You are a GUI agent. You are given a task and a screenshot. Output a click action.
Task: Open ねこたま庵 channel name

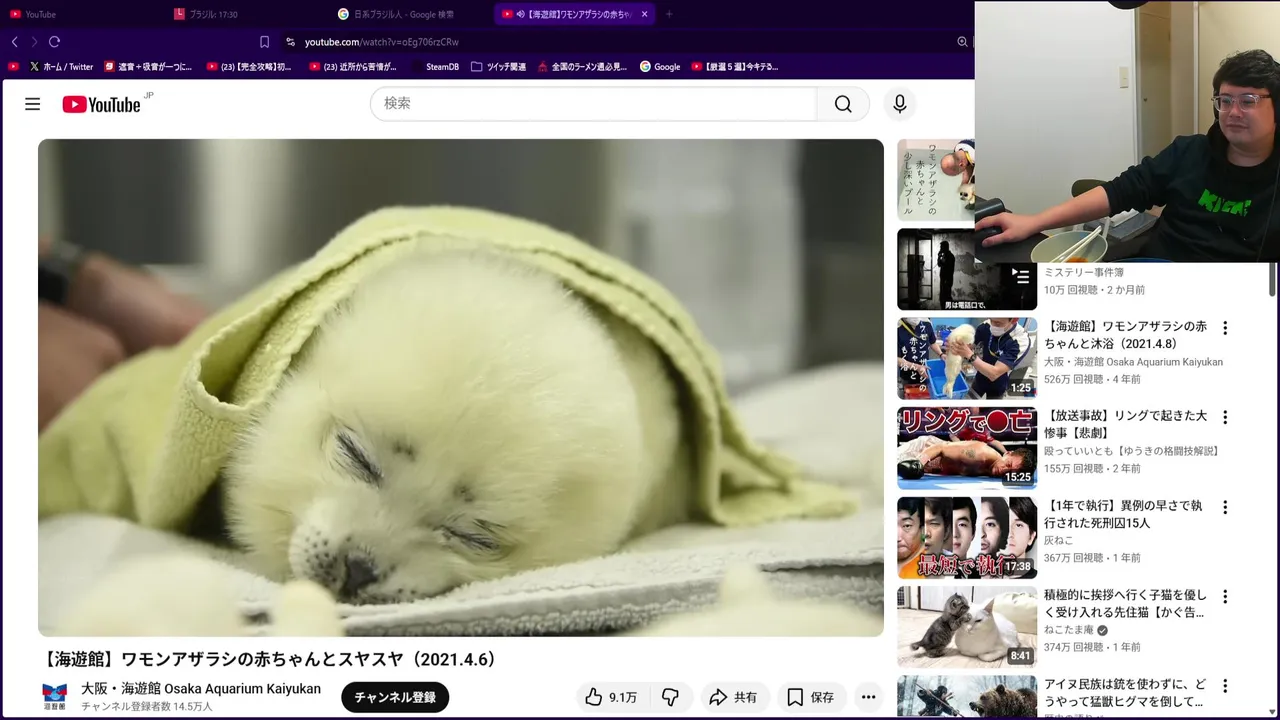pyautogui.click(x=1069, y=630)
